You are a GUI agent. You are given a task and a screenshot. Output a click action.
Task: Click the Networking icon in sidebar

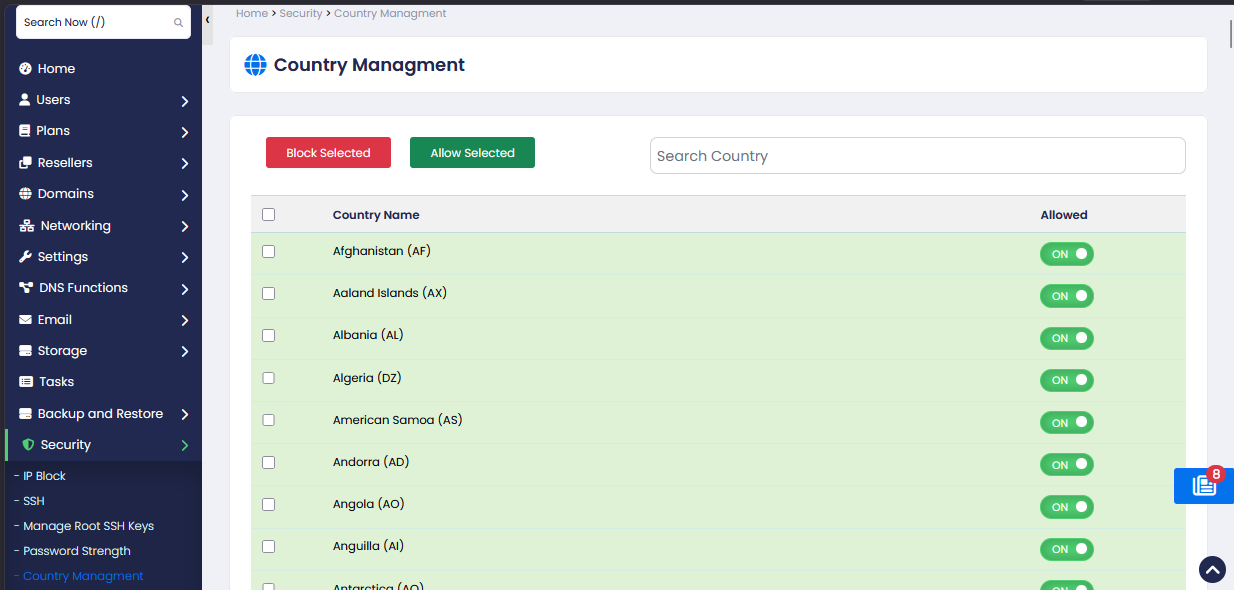[x=27, y=226]
